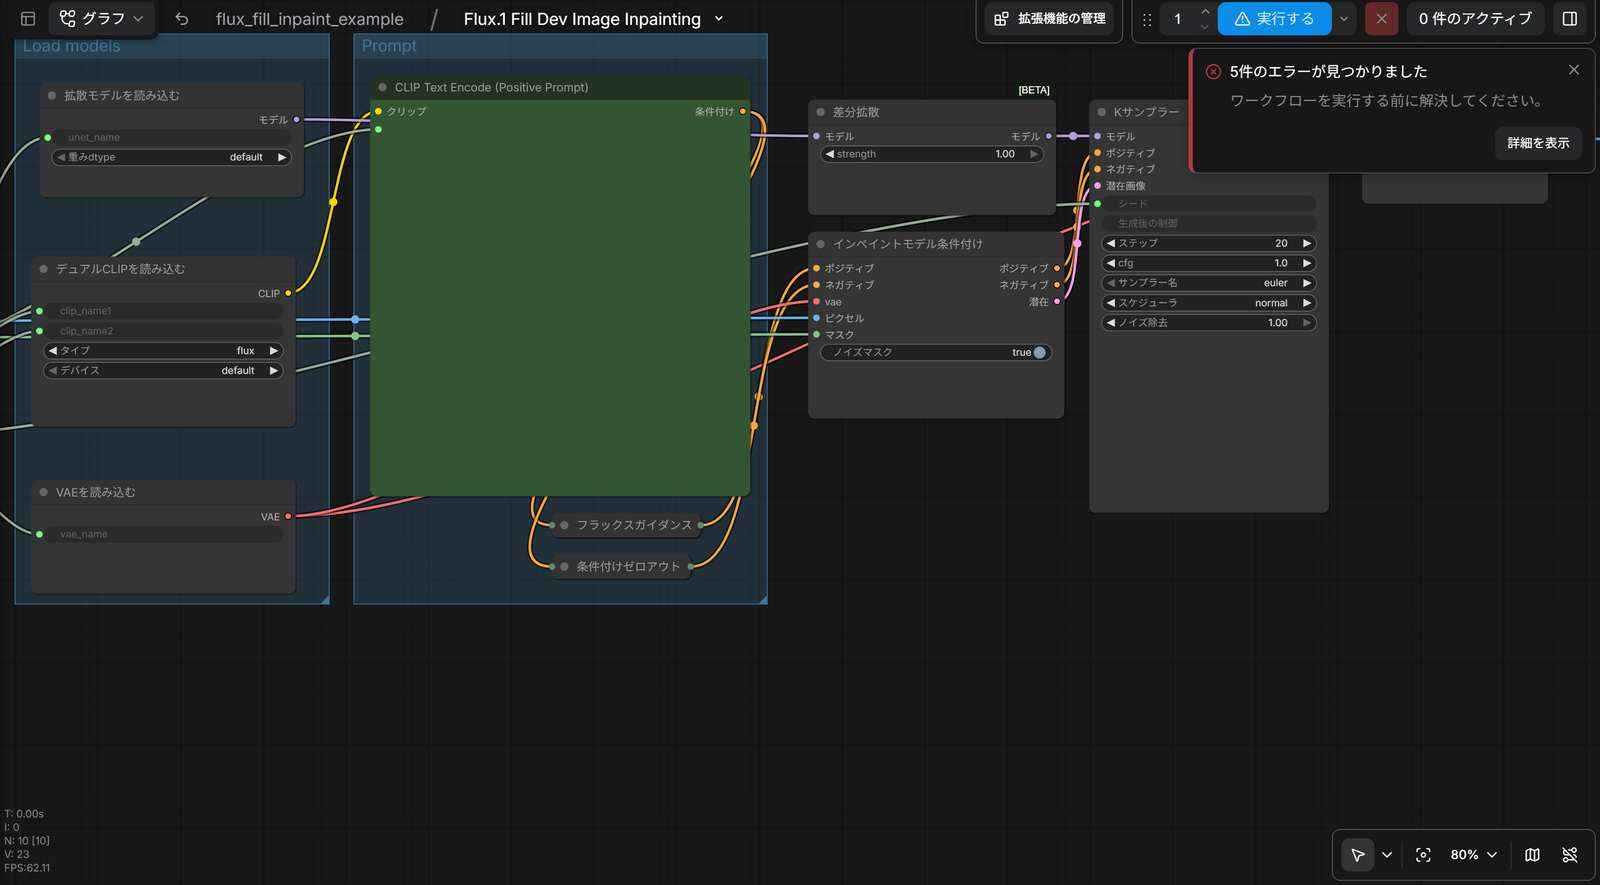Screen dimensions: 1600x885
Task: Select the pointer mode tool
Action: point(1357,855)
